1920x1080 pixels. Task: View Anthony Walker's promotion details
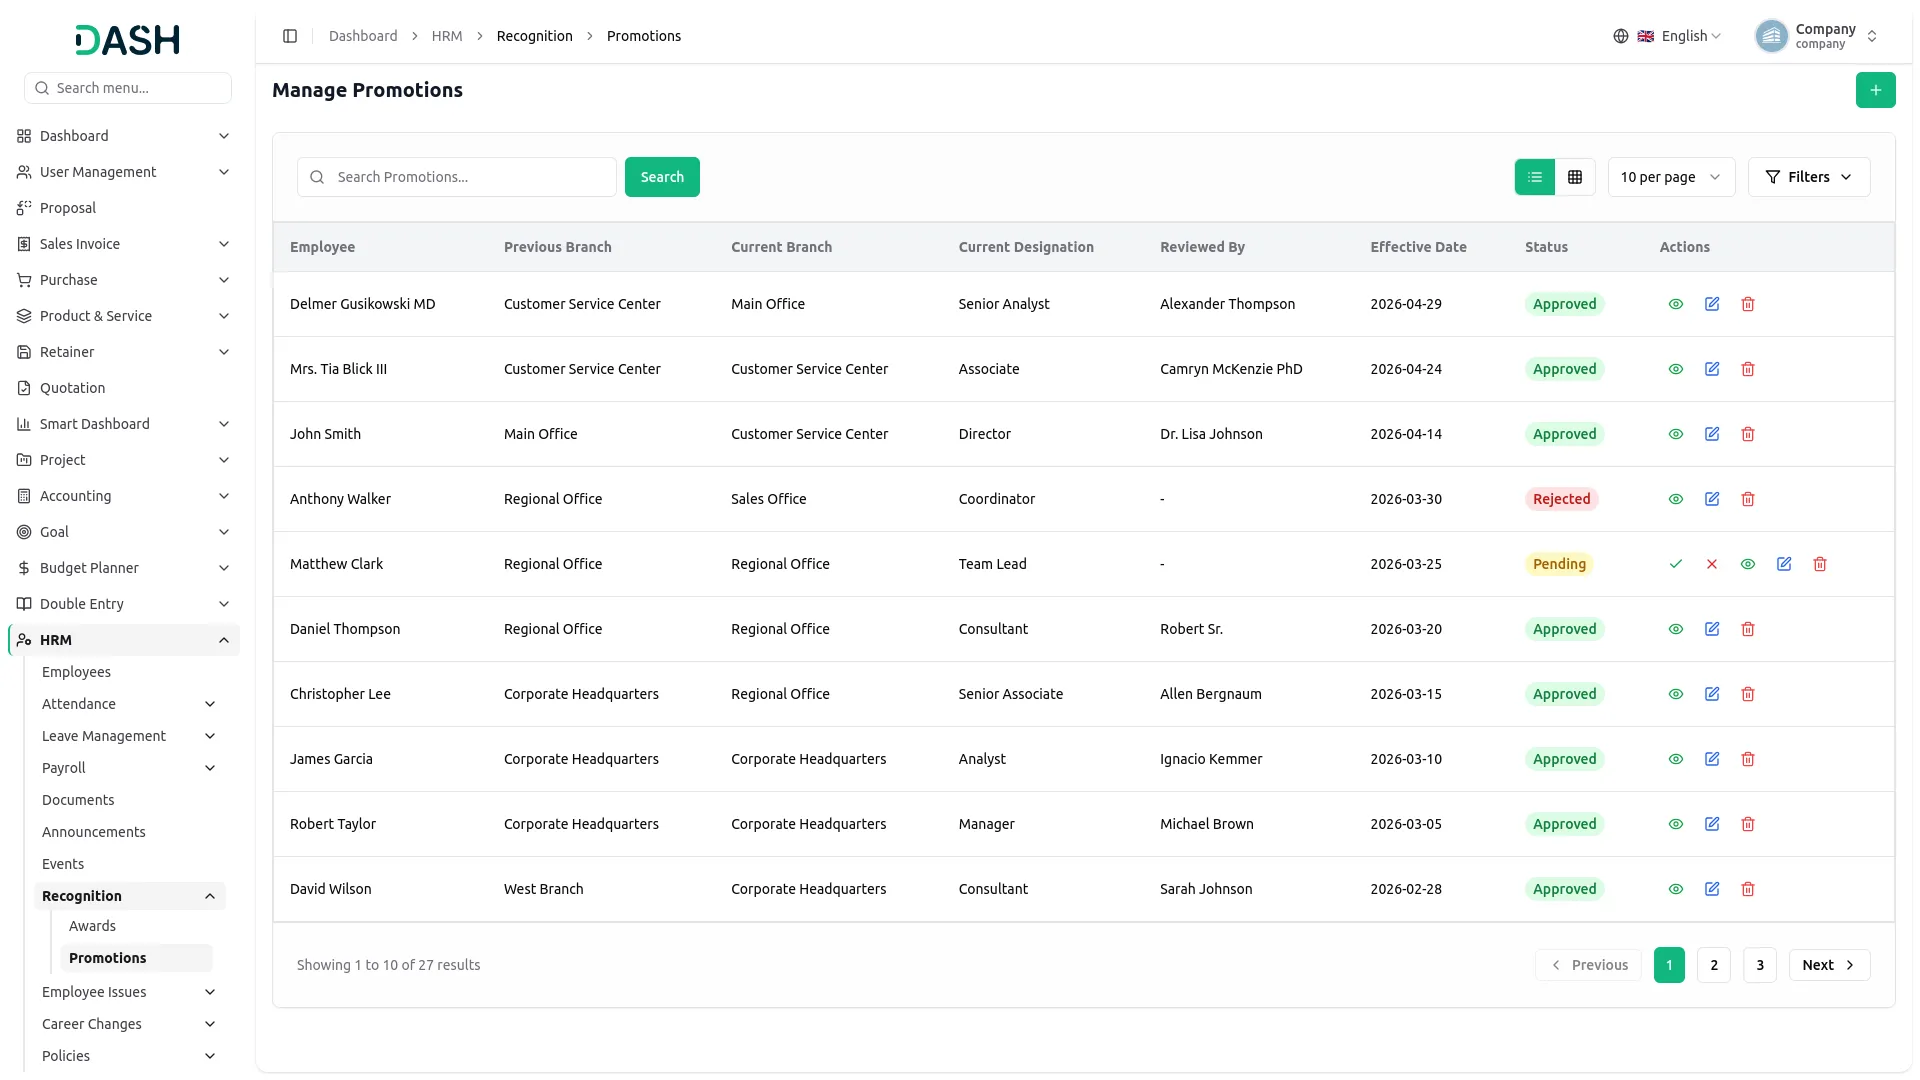click(1676, 499)
